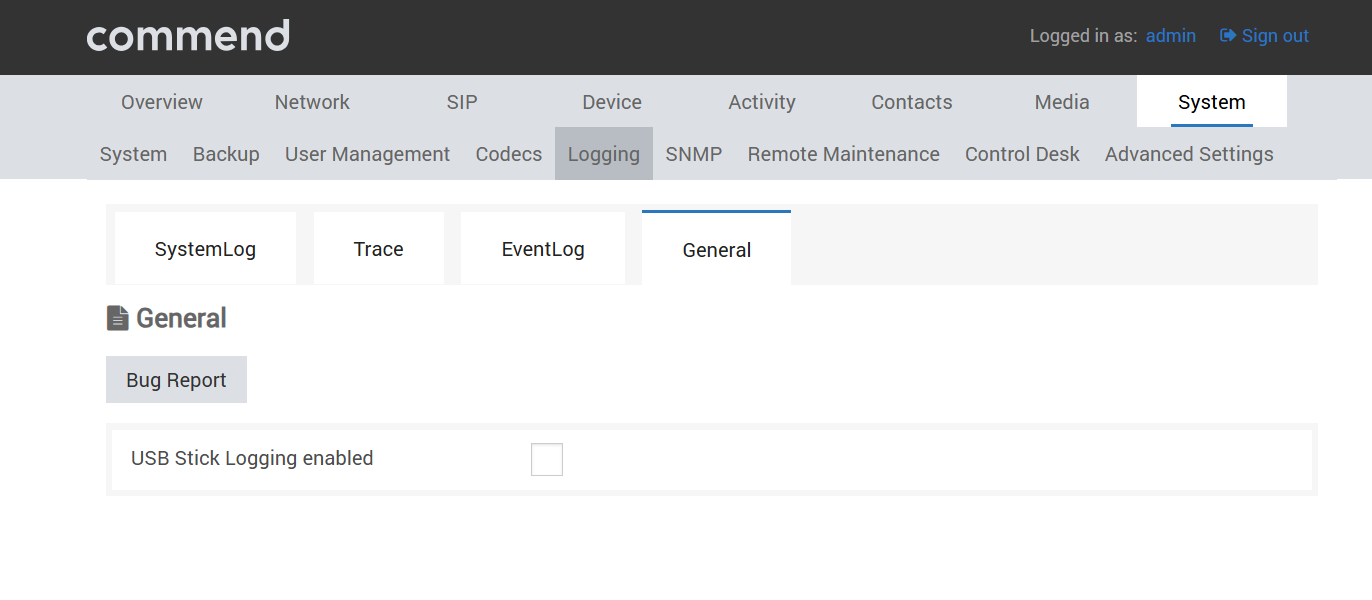Open Advanced Settings submenu
This screenshot has width=1372, height=600.
1189,154
